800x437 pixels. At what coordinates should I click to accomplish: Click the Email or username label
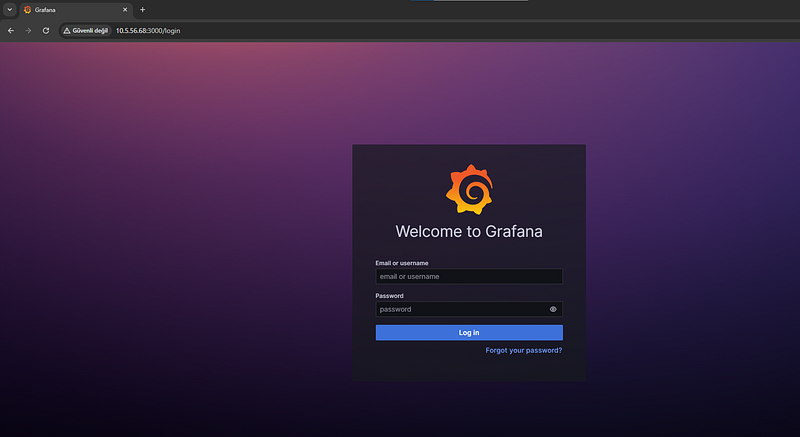(x=402, y=263)
